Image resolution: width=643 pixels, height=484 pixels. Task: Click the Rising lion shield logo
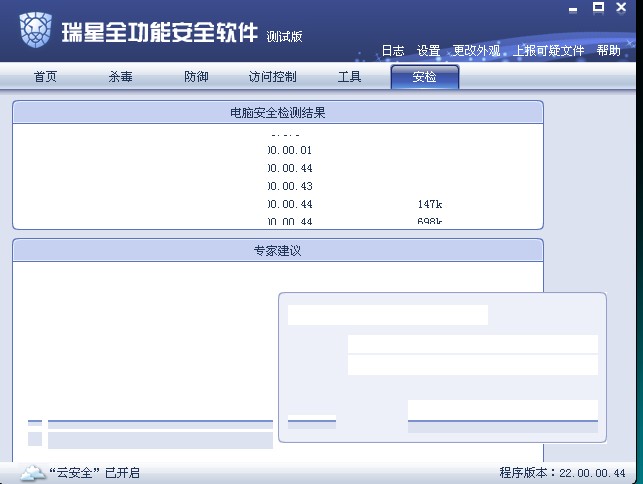36,30
